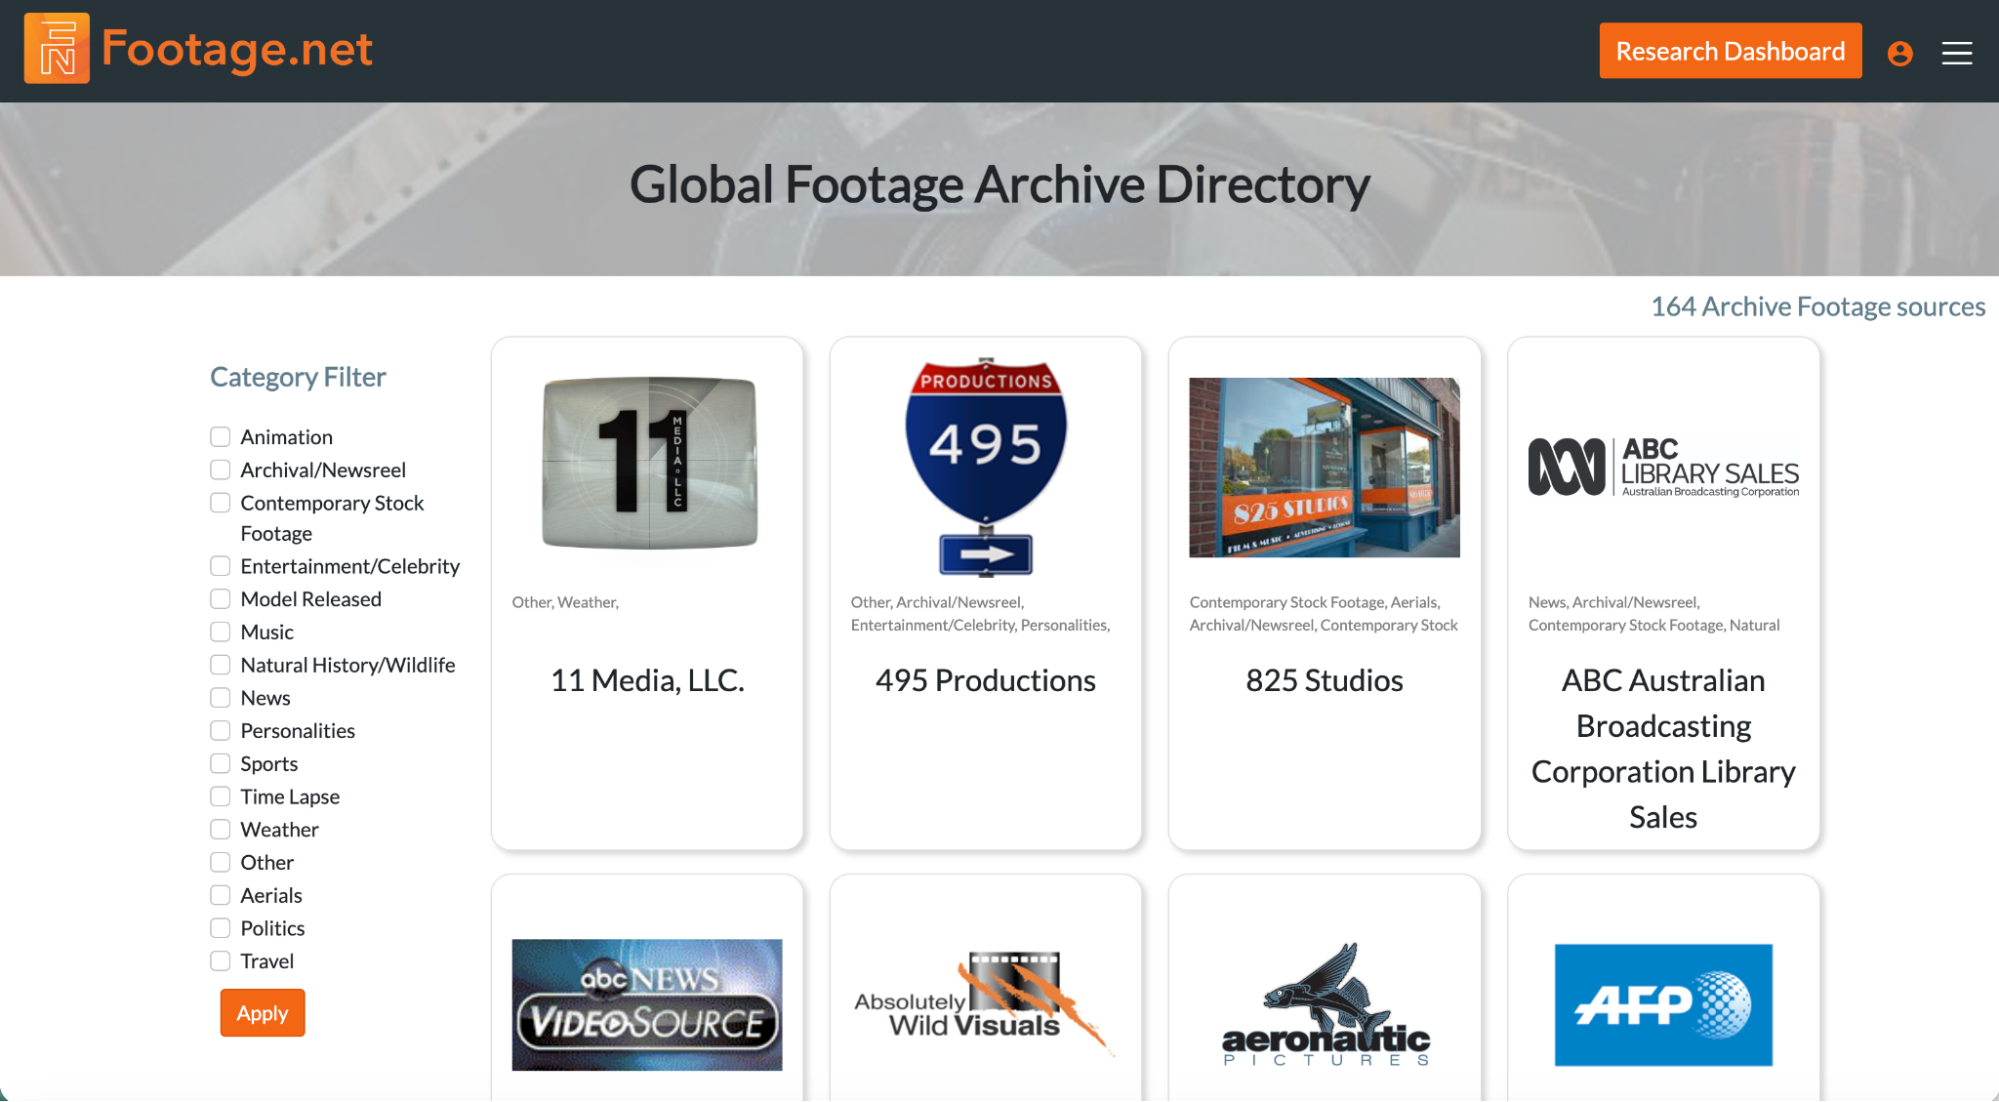
Task: Apply the selected category filters
Action: click(262, 1013)
